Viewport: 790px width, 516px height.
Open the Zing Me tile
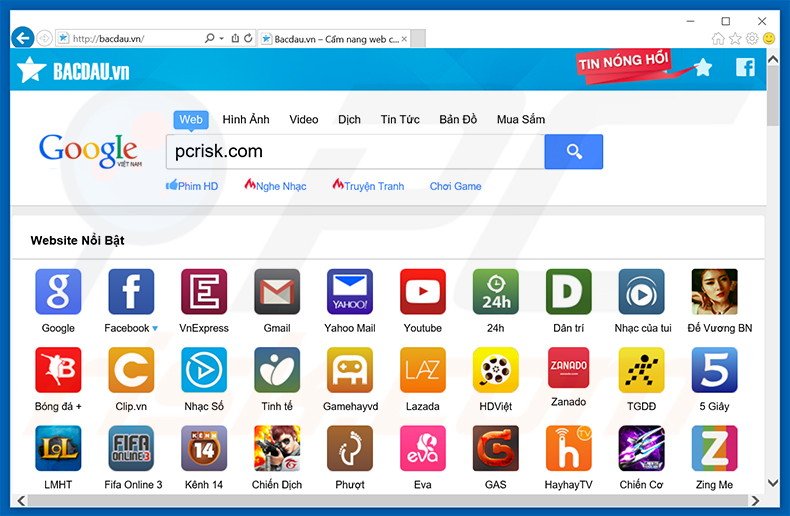pyautogui.click(x=714, y=448)
